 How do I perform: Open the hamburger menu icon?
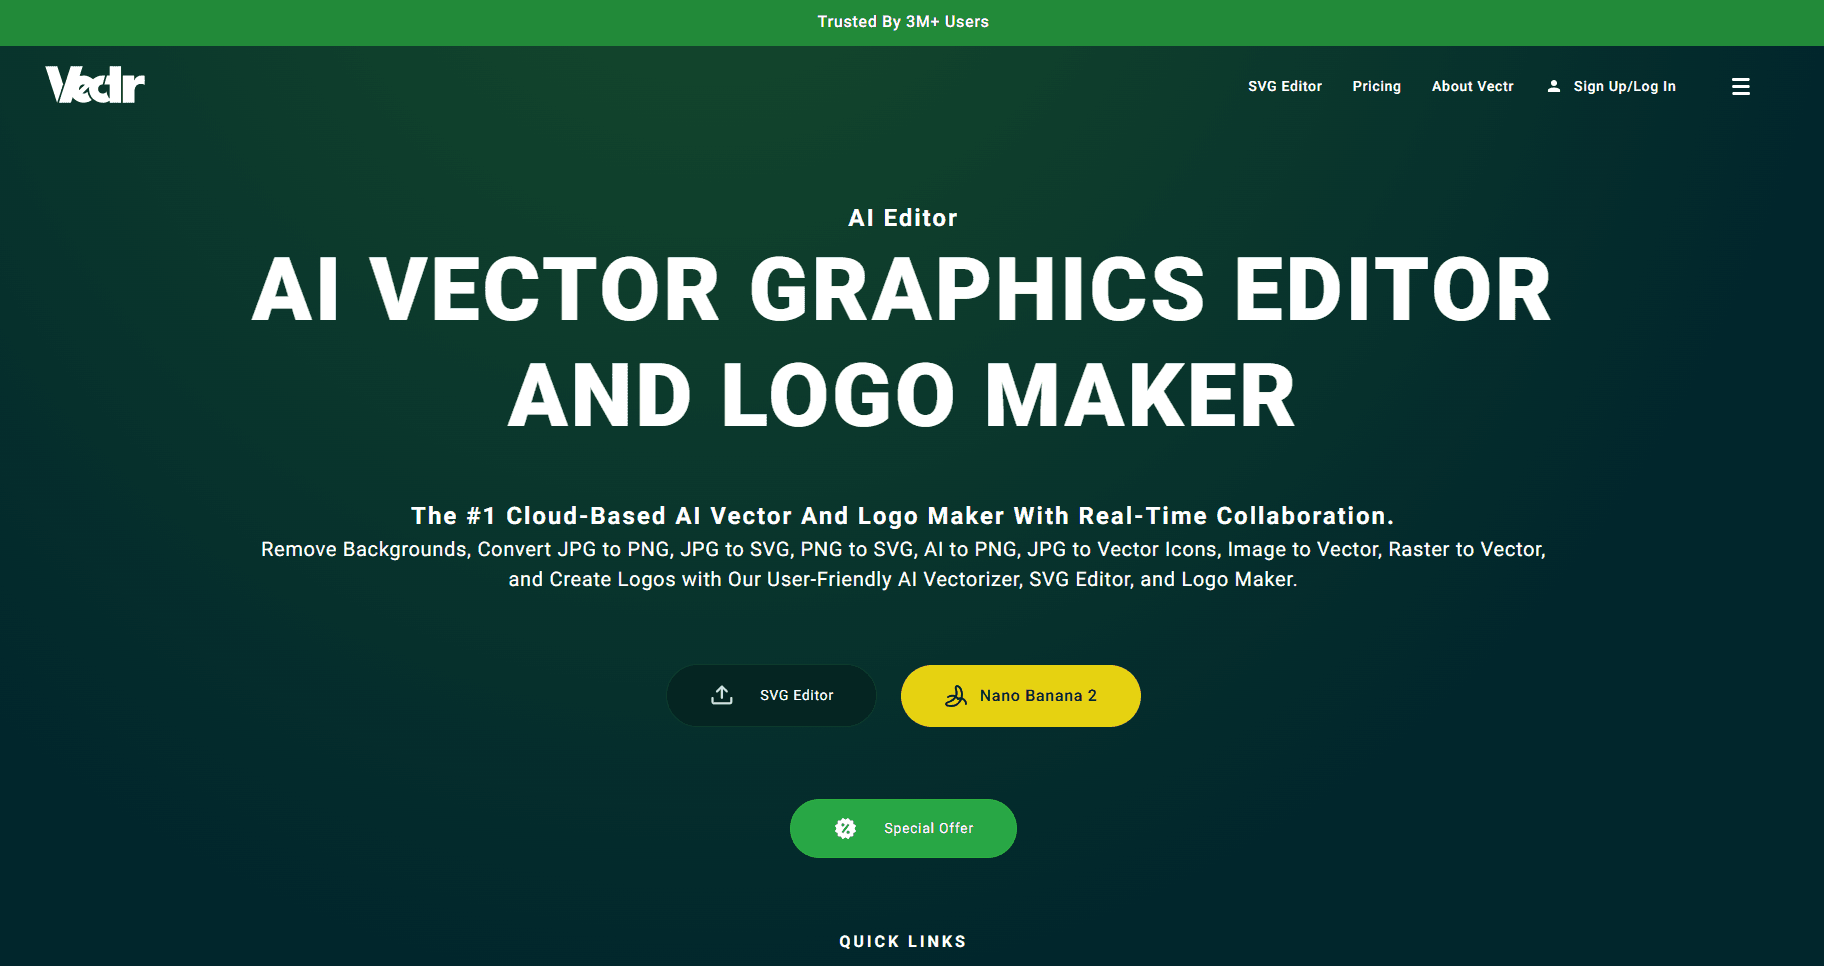click(x=1741, y=87)
